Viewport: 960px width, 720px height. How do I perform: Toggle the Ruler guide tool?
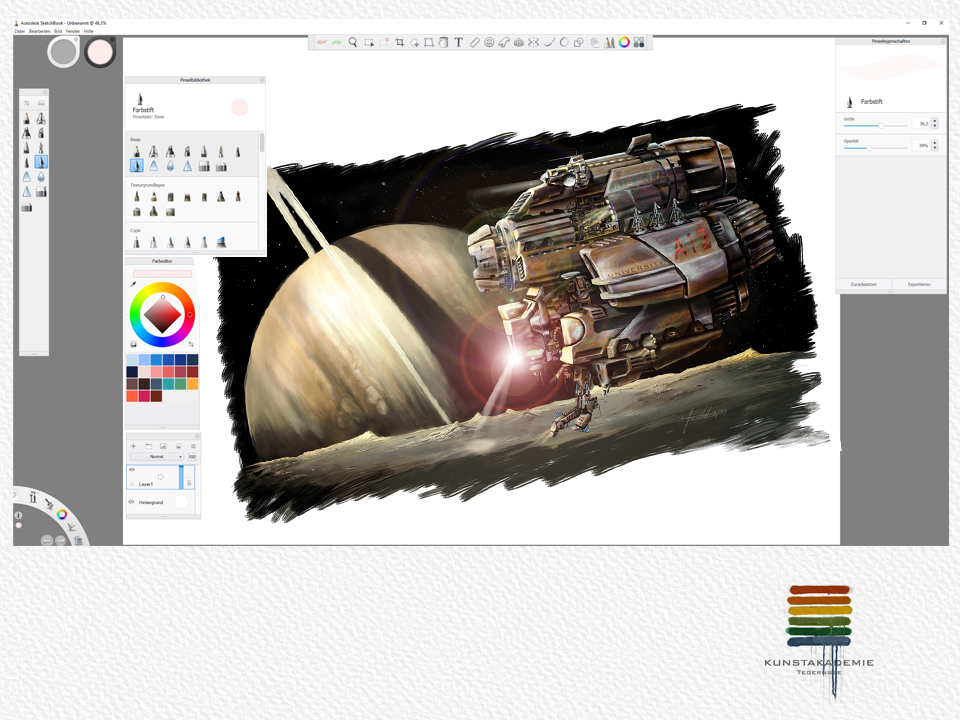(x=474, y=42)
